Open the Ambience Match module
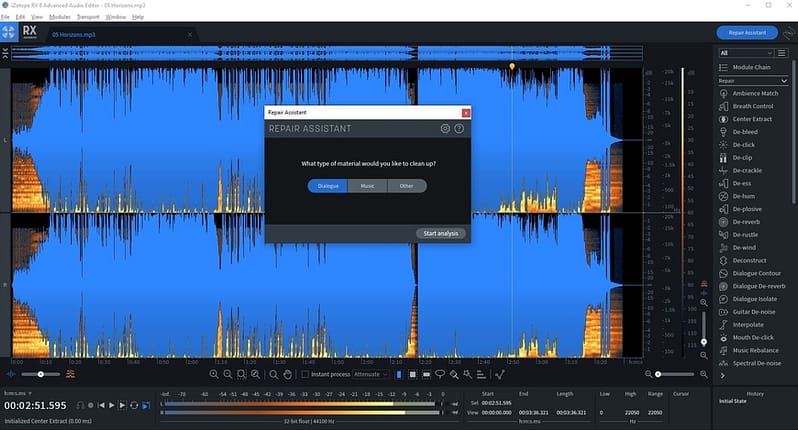The height and width of the screenshot is (430, 798). (755, 94)
